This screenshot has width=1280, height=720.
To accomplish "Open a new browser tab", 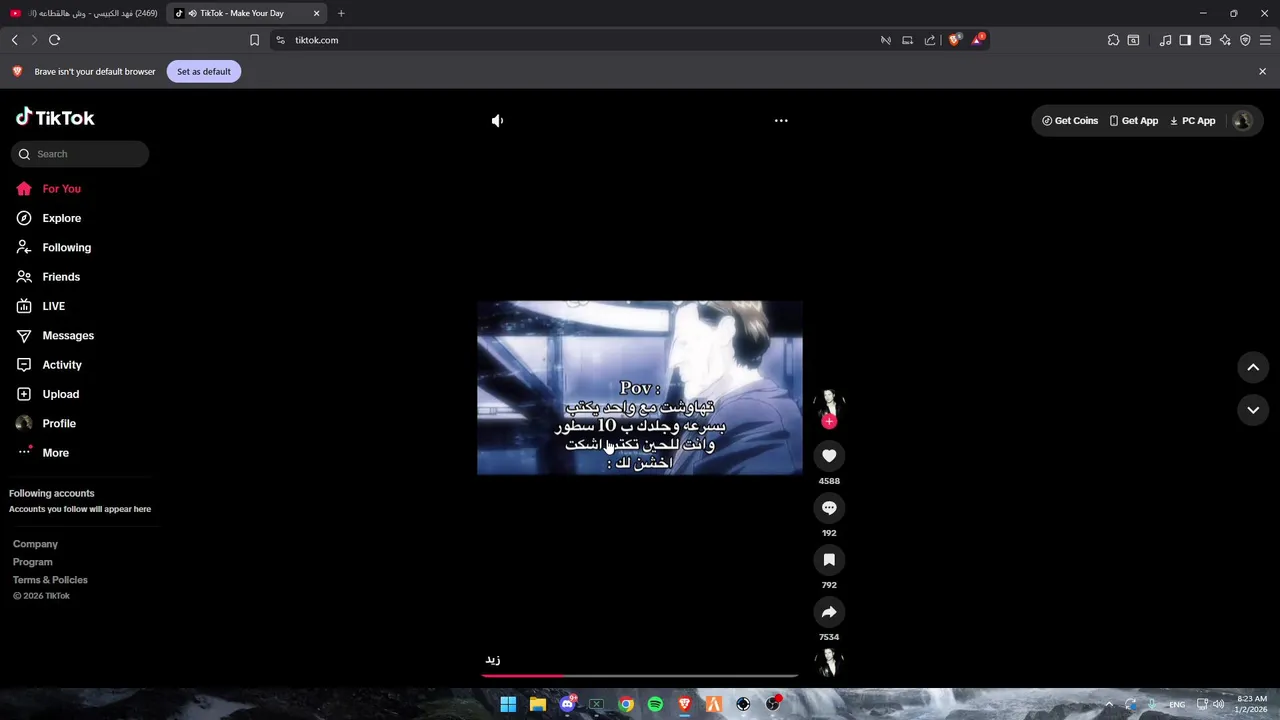I will click(x=341, y=13).
